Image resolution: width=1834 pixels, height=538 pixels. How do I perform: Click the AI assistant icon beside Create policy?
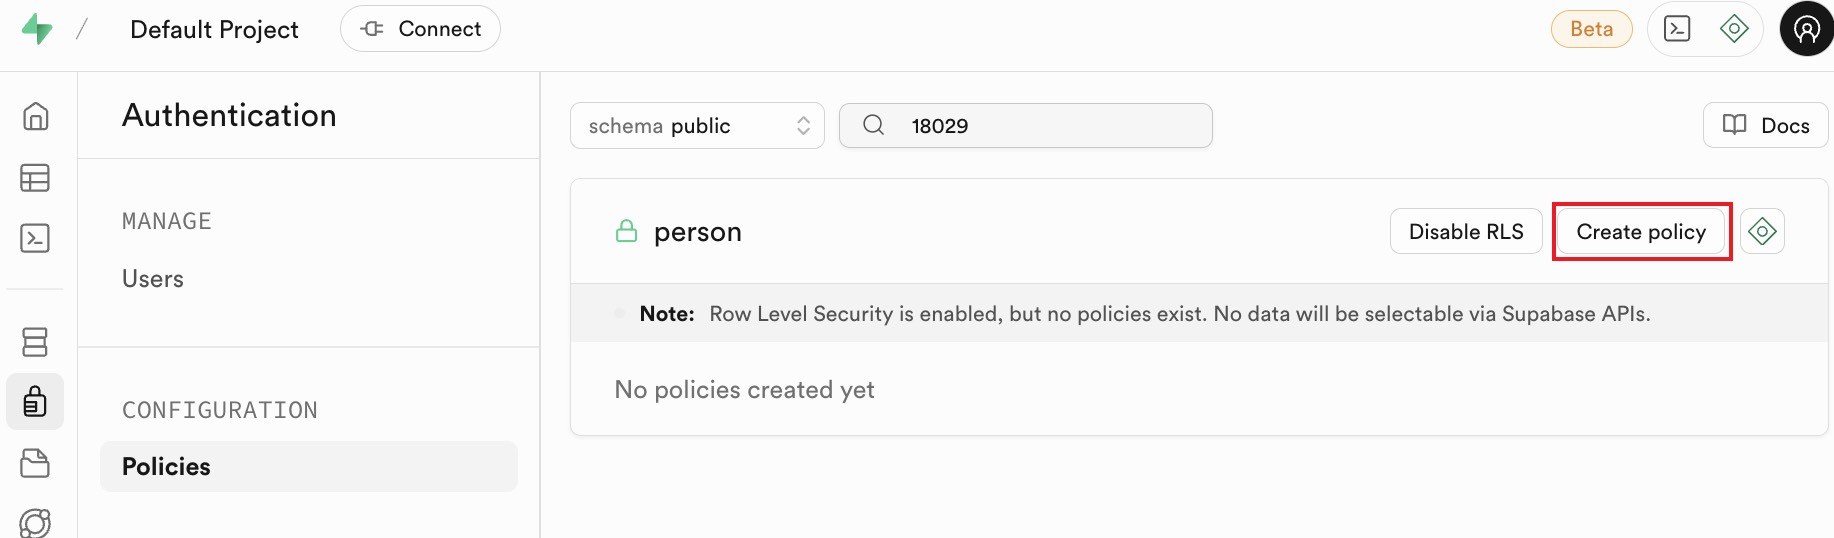1762,232
